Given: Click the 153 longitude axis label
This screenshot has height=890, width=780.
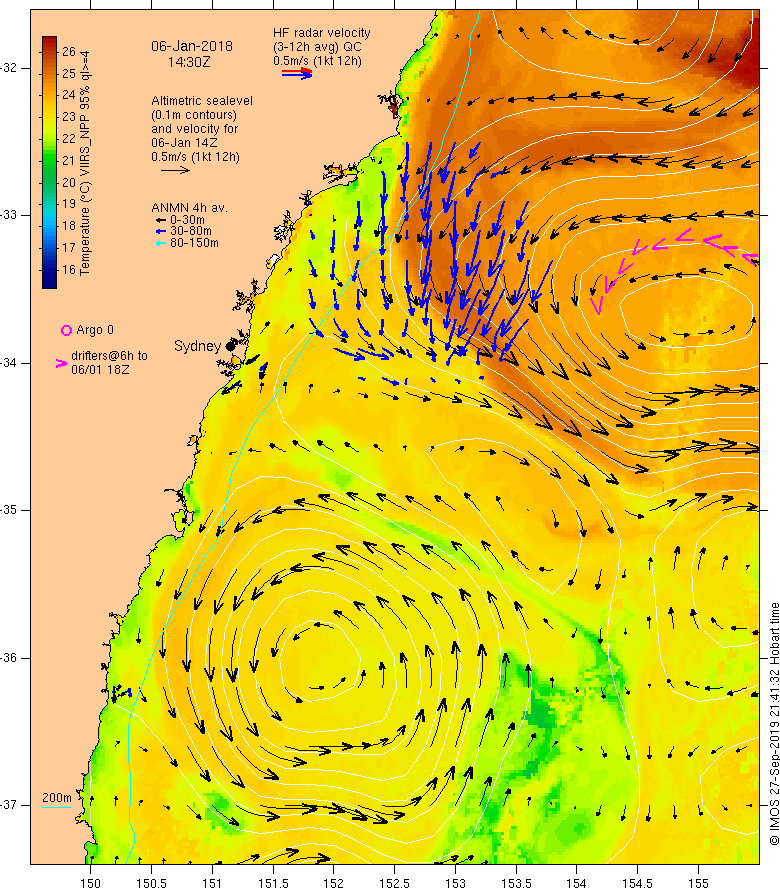Looking at the screenshot, I should coord(455,883).
